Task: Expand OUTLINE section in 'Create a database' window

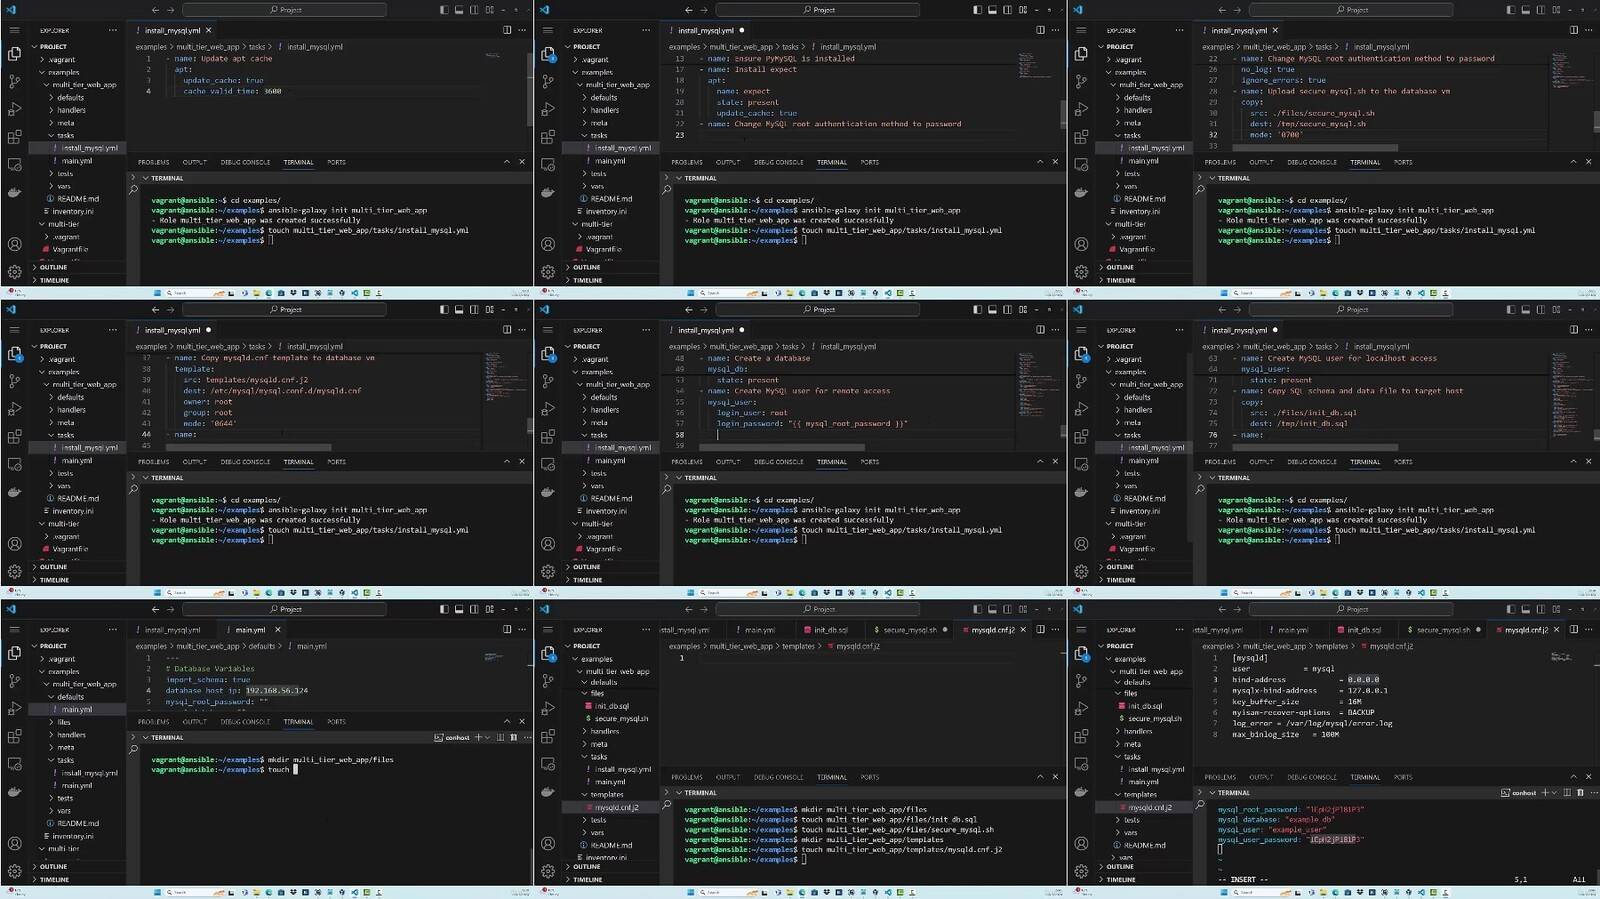Action: [x=587, y=567]
